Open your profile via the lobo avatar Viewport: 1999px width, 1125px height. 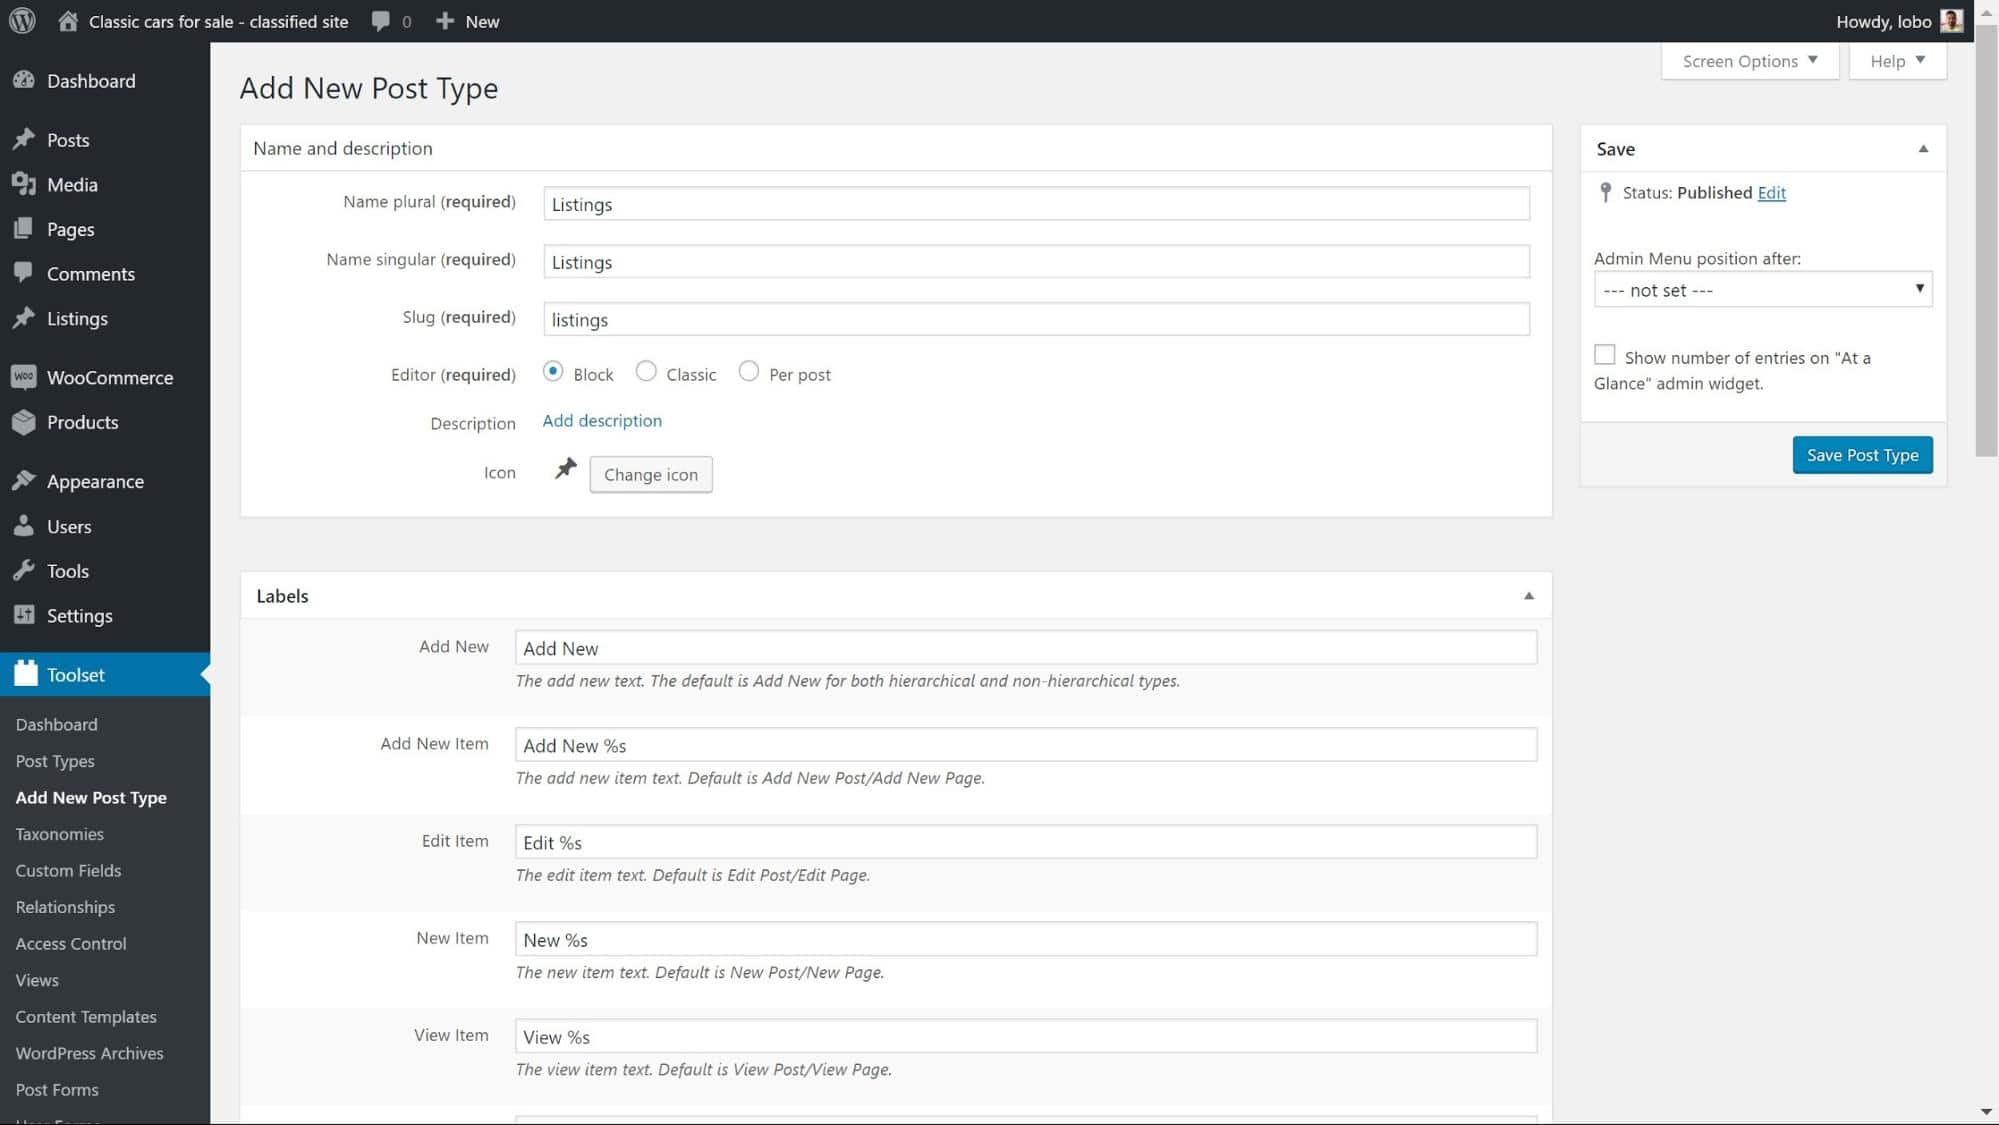point(1951,20)
